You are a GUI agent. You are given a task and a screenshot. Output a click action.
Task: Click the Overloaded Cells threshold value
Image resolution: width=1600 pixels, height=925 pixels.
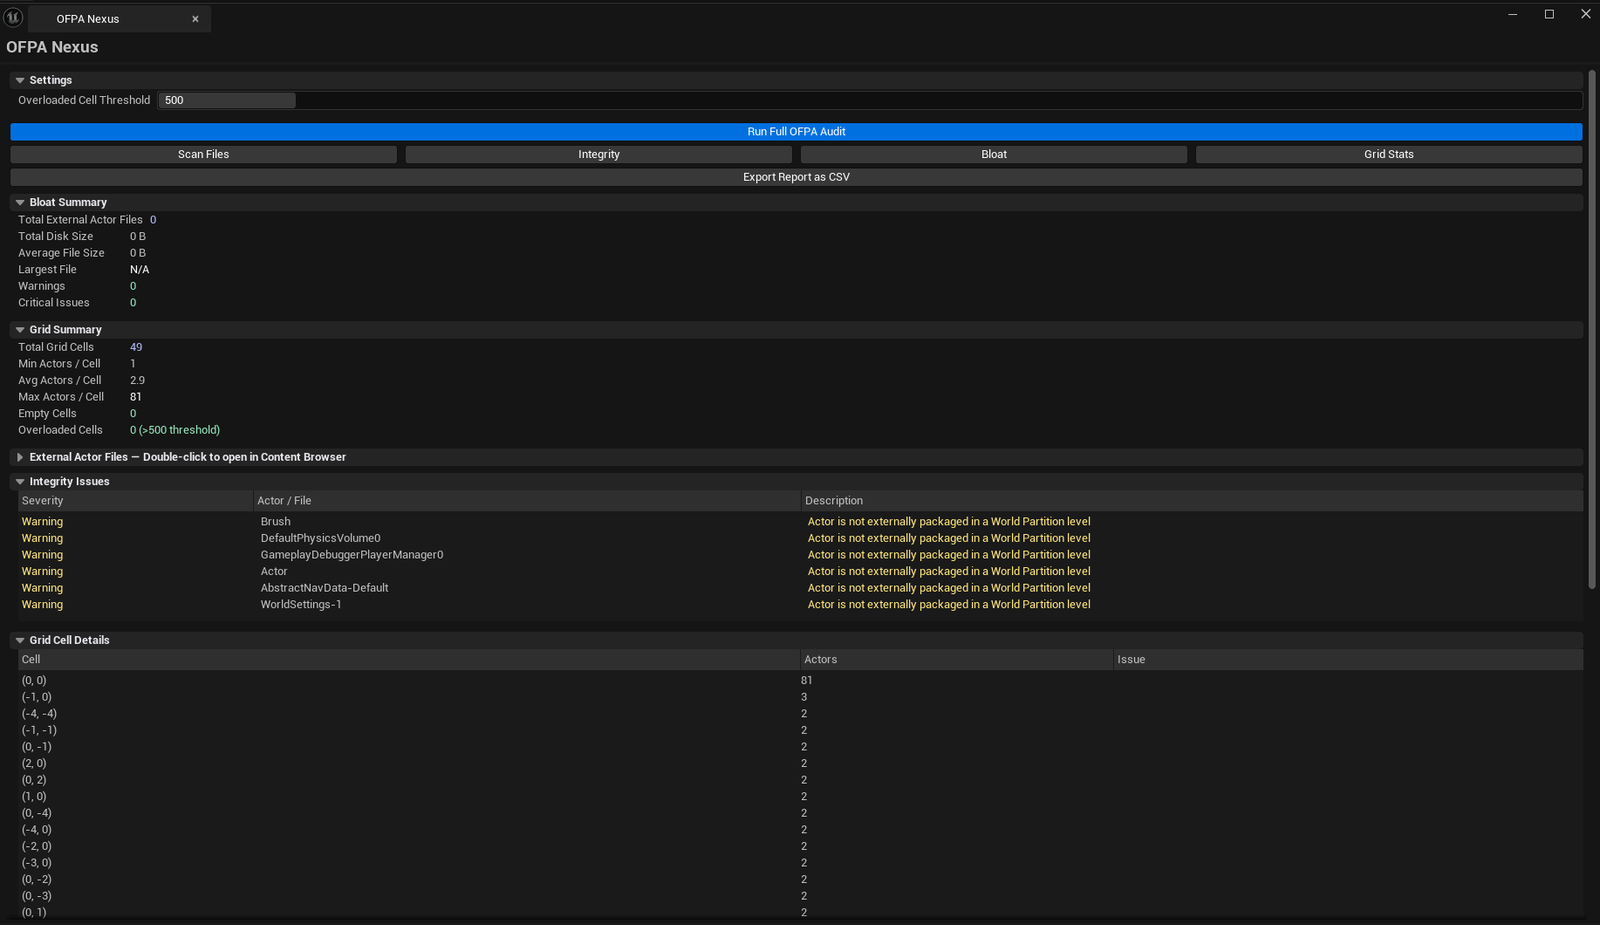coord(175,430)
